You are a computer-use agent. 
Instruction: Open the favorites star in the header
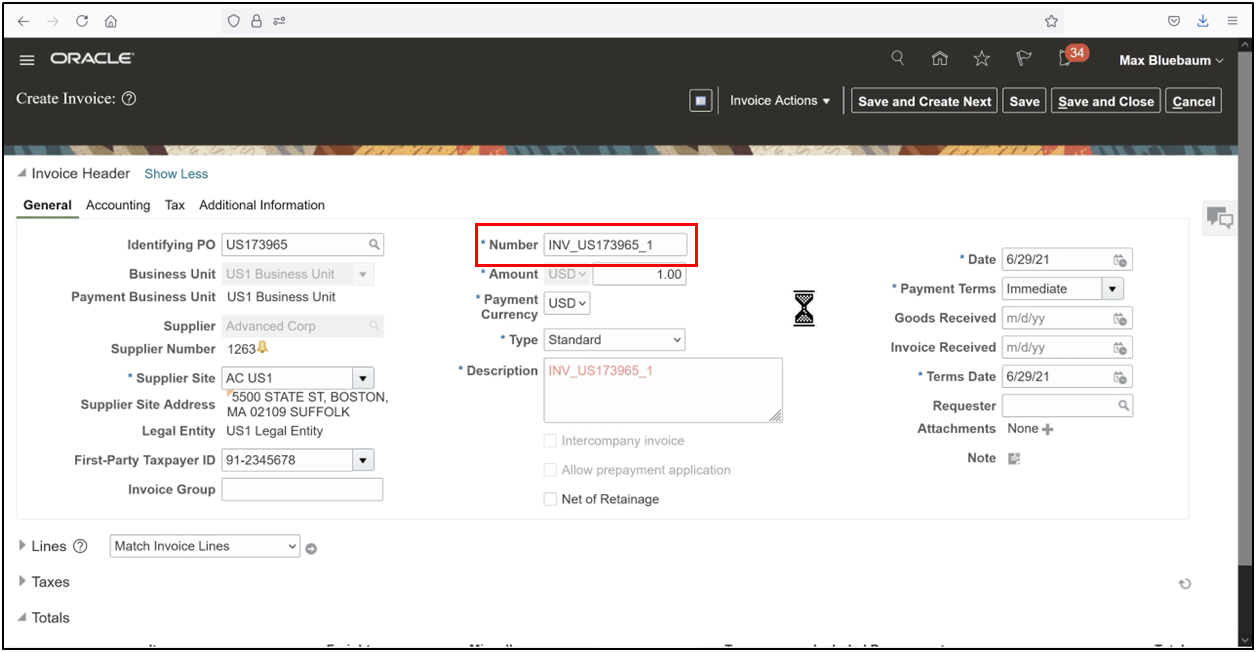[x=981, y=59]
